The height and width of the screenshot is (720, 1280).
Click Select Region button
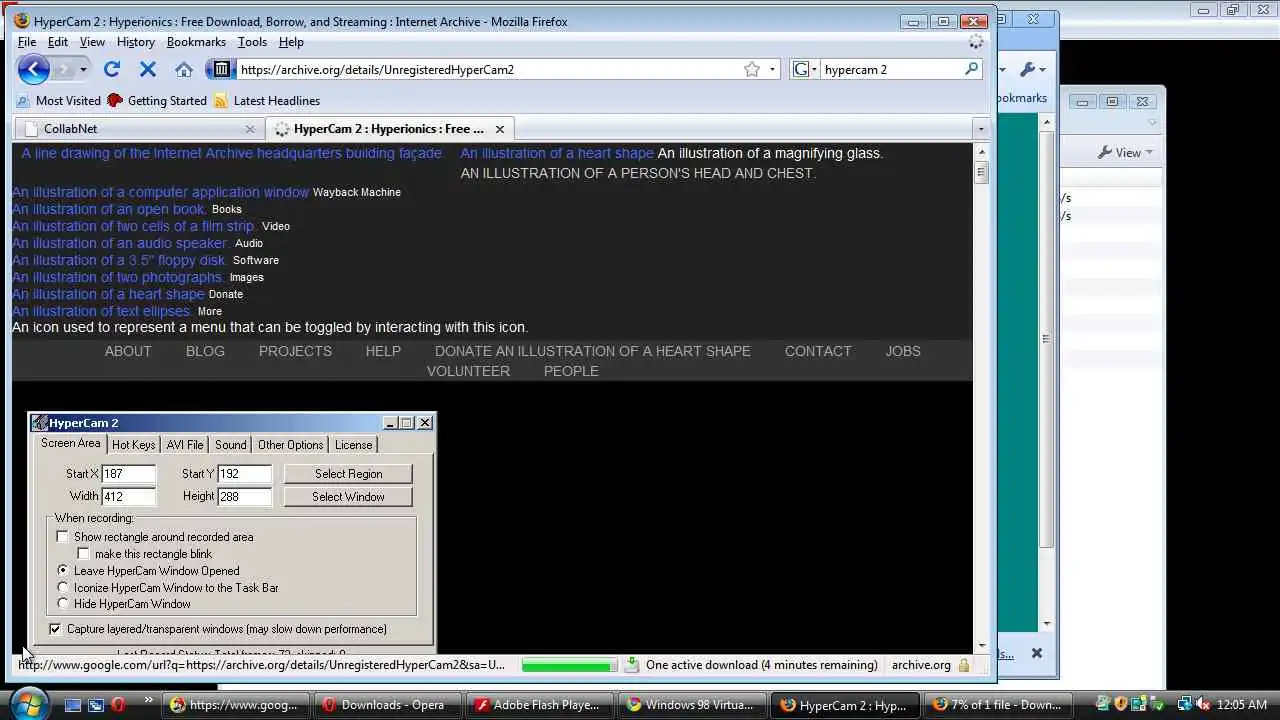point(348,474)
